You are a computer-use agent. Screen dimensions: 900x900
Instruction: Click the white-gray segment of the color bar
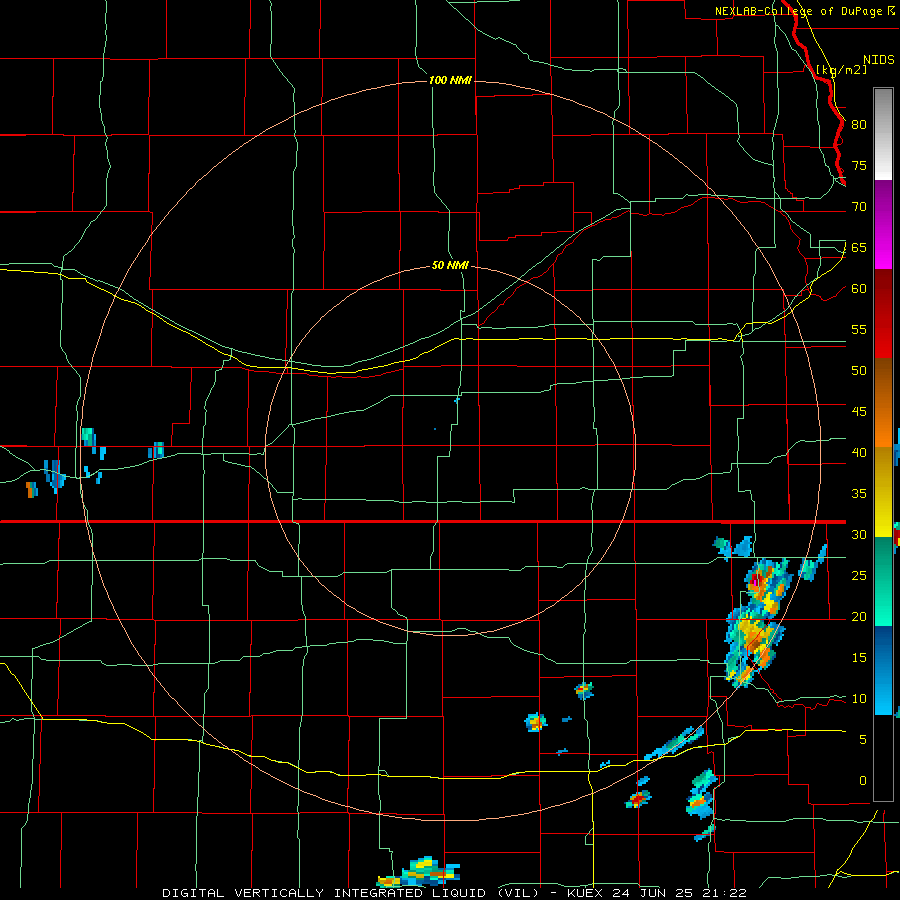[x=883, y=134]
